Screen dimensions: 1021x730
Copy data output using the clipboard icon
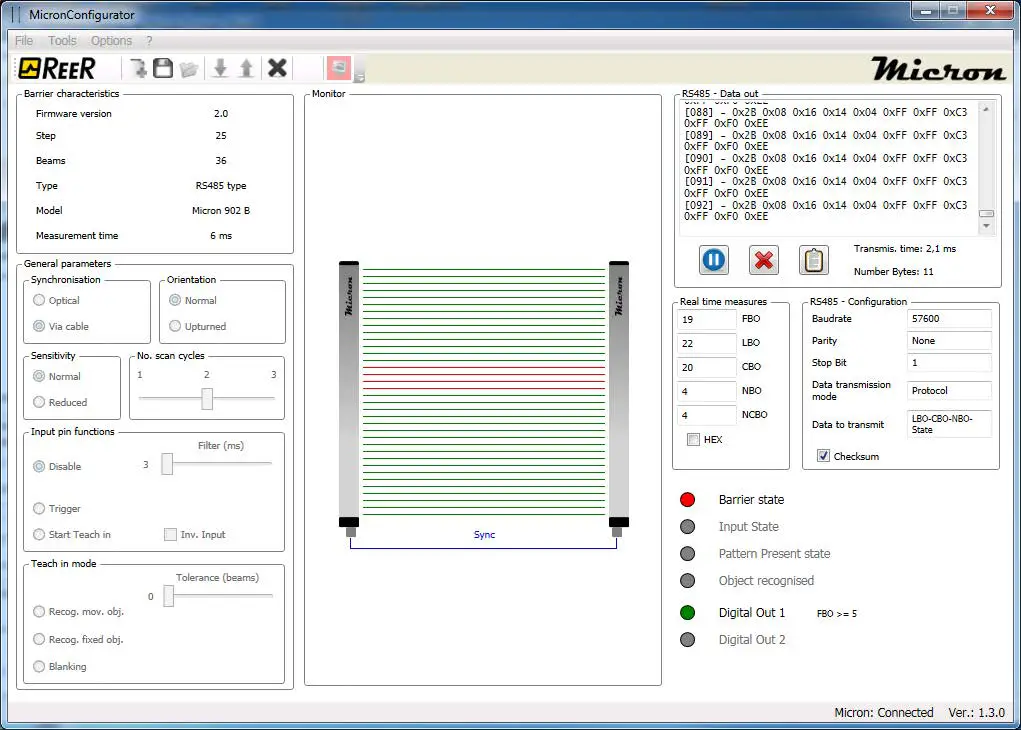click(x=813, y=259)
